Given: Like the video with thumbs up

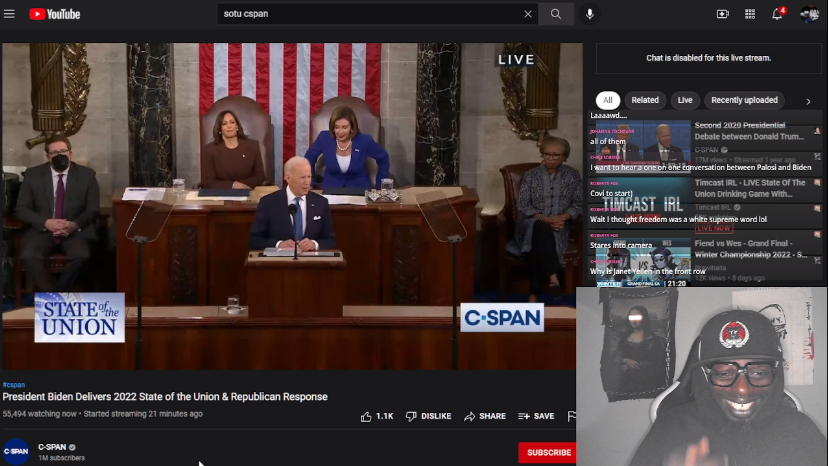Looking at the screenshot, I should tap(376, 416).
